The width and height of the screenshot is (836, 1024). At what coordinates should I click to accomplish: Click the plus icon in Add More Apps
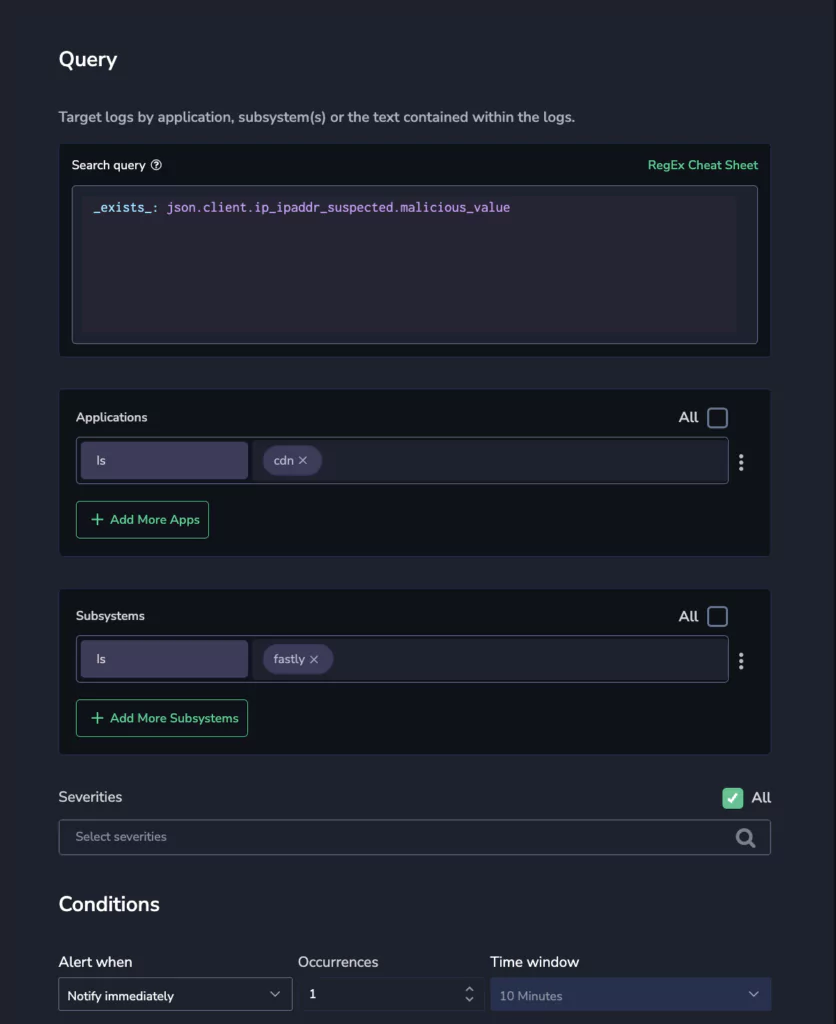pos(97,520)
